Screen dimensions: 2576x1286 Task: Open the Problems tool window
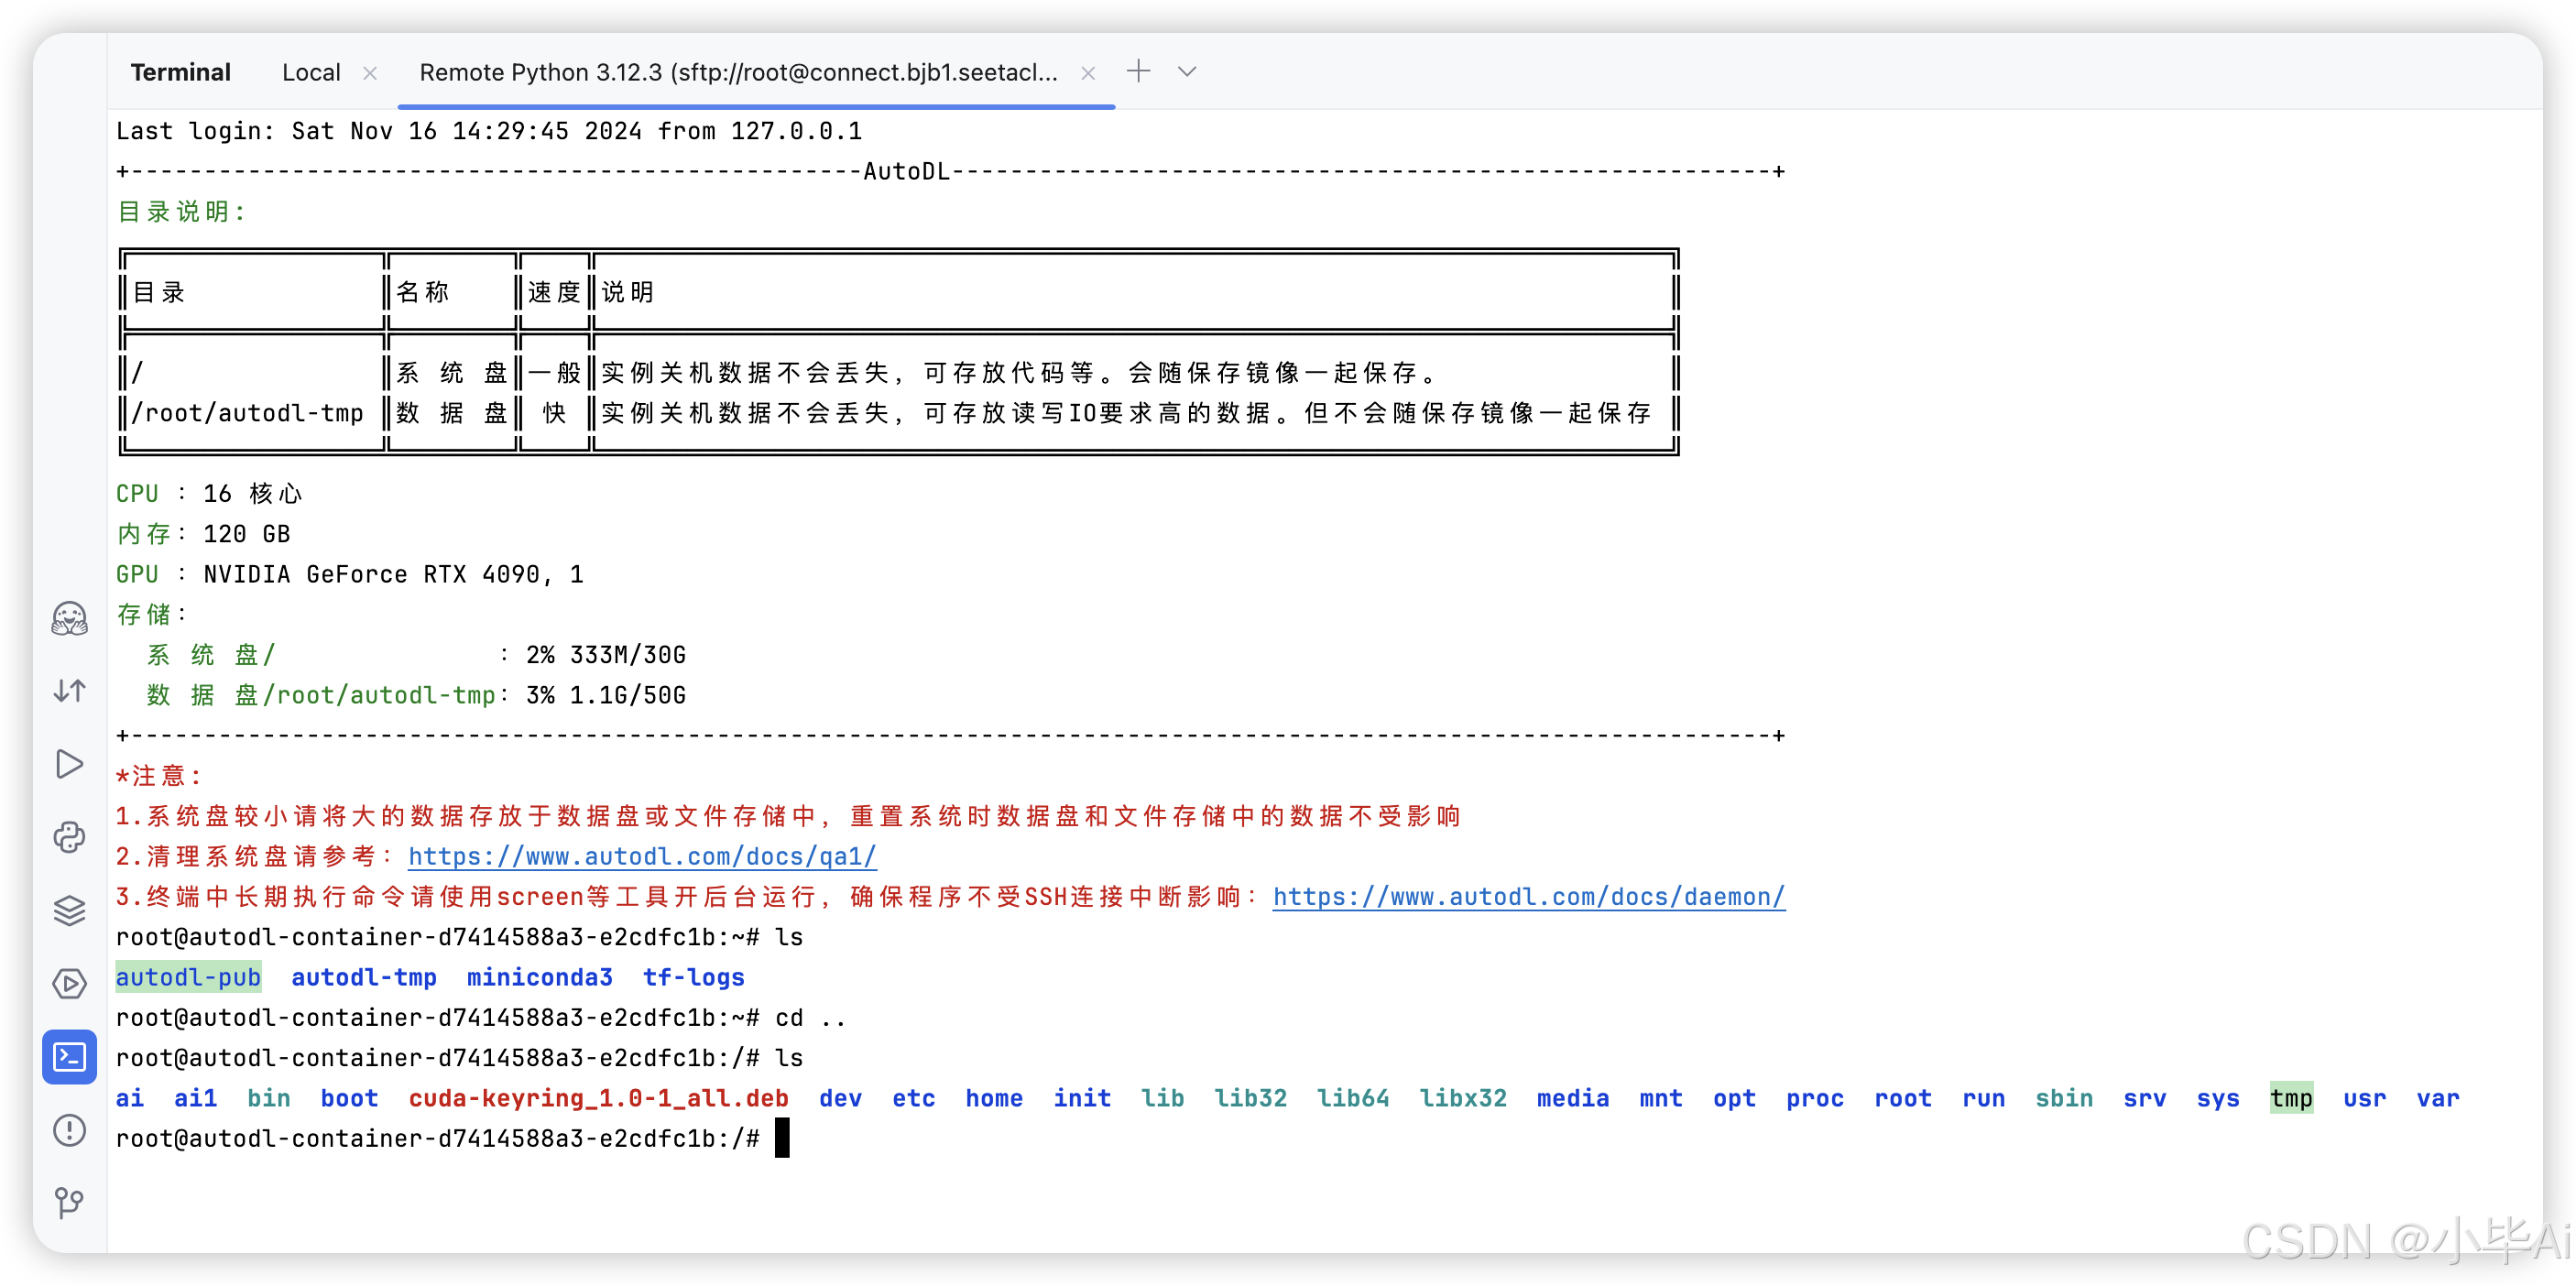click(69, 1130)
